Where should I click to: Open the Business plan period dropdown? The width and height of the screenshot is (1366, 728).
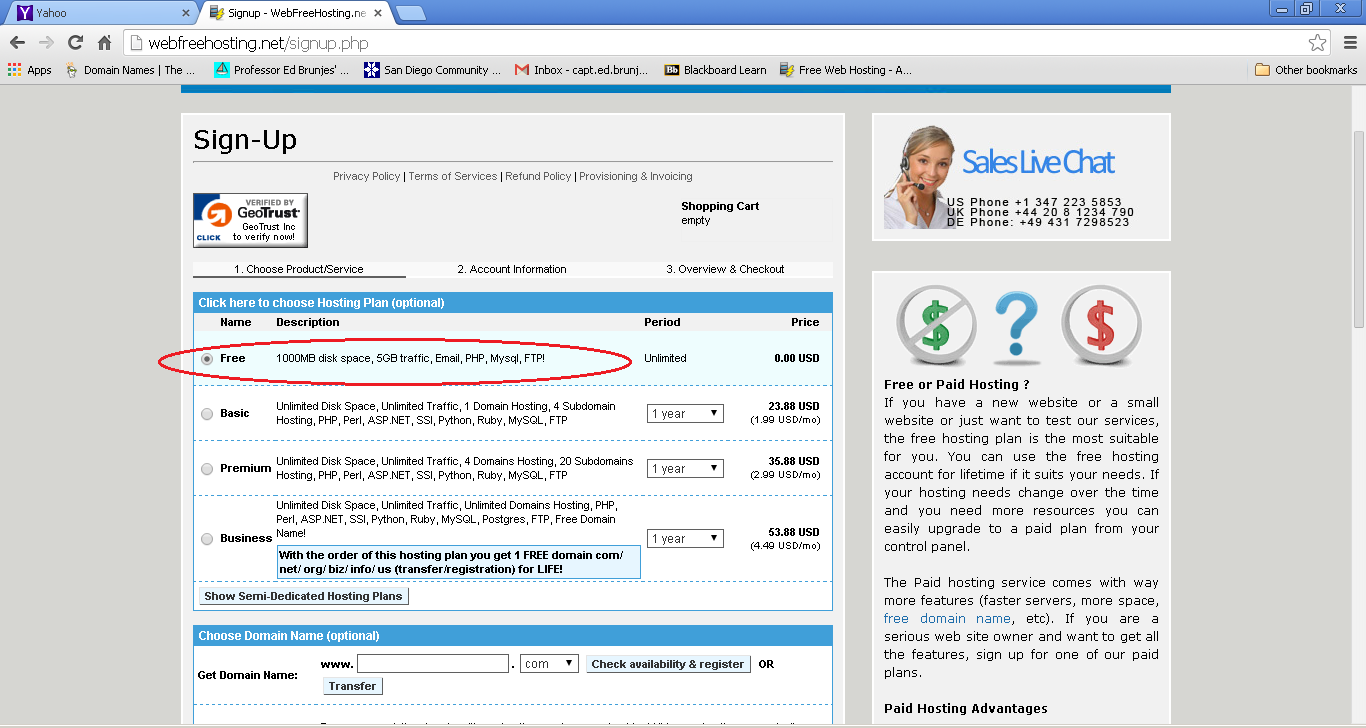pos(685,538)
